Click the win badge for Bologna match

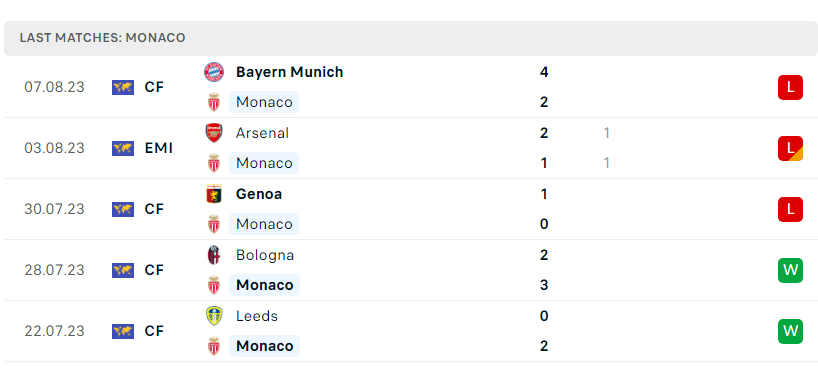click(790, 270)
